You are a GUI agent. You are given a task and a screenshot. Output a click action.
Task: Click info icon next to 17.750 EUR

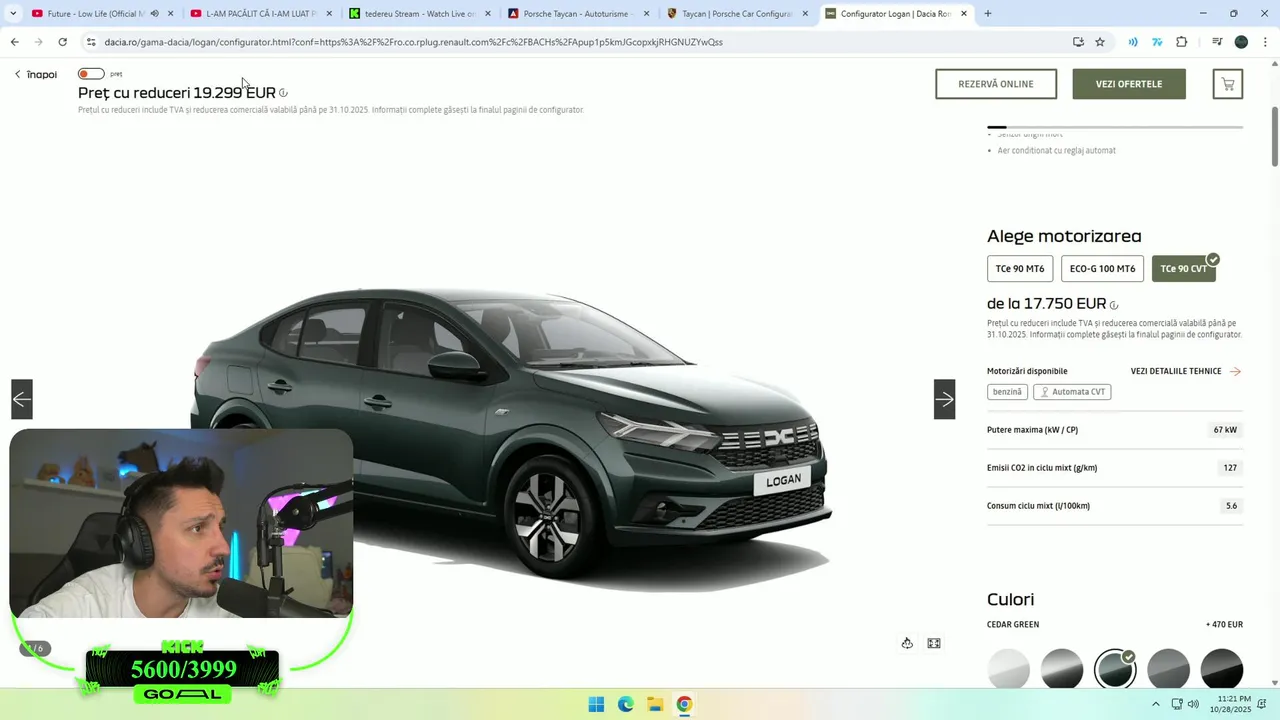click(x=1114, y=306)
